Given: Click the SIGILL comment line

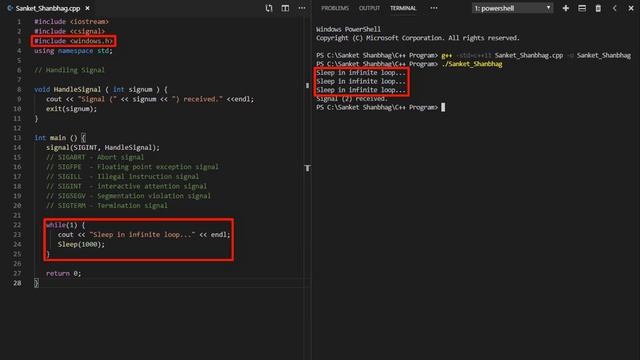Looking at the screenshot, I should (122, 177).
